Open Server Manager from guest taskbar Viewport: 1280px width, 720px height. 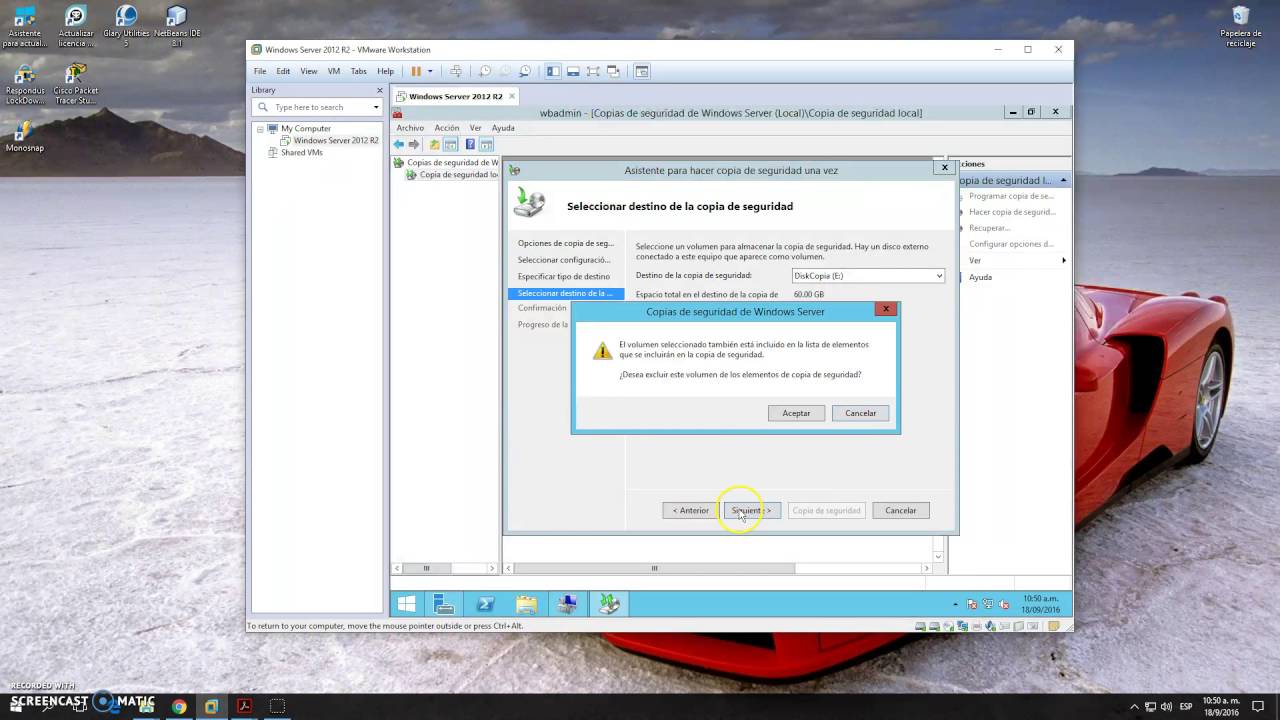[x=444, y=604]
